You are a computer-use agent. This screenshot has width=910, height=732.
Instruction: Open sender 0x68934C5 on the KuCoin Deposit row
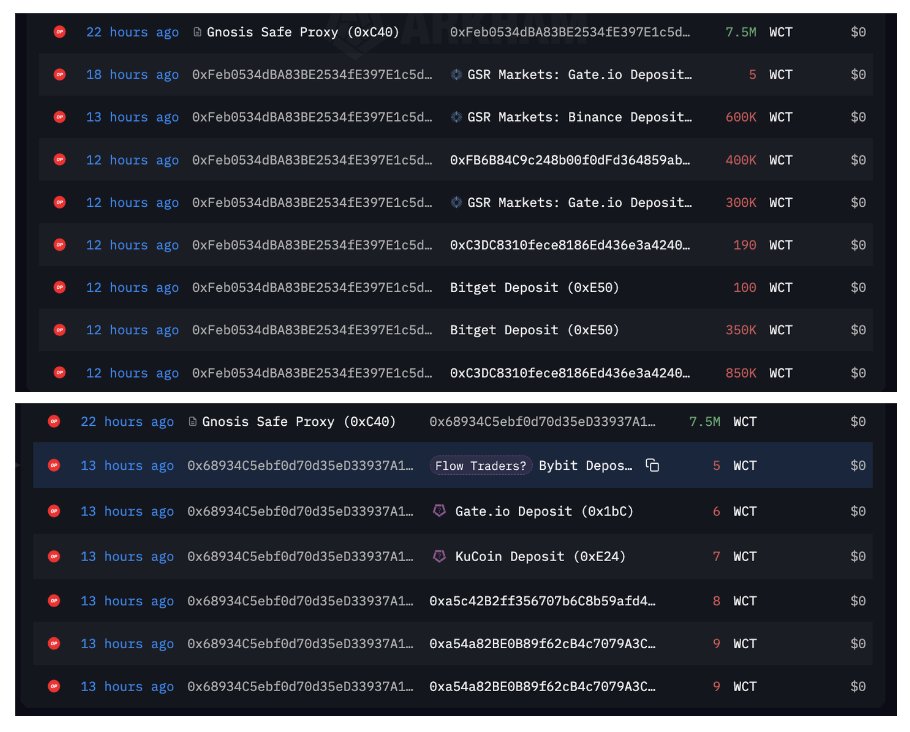tap(300, 556)
